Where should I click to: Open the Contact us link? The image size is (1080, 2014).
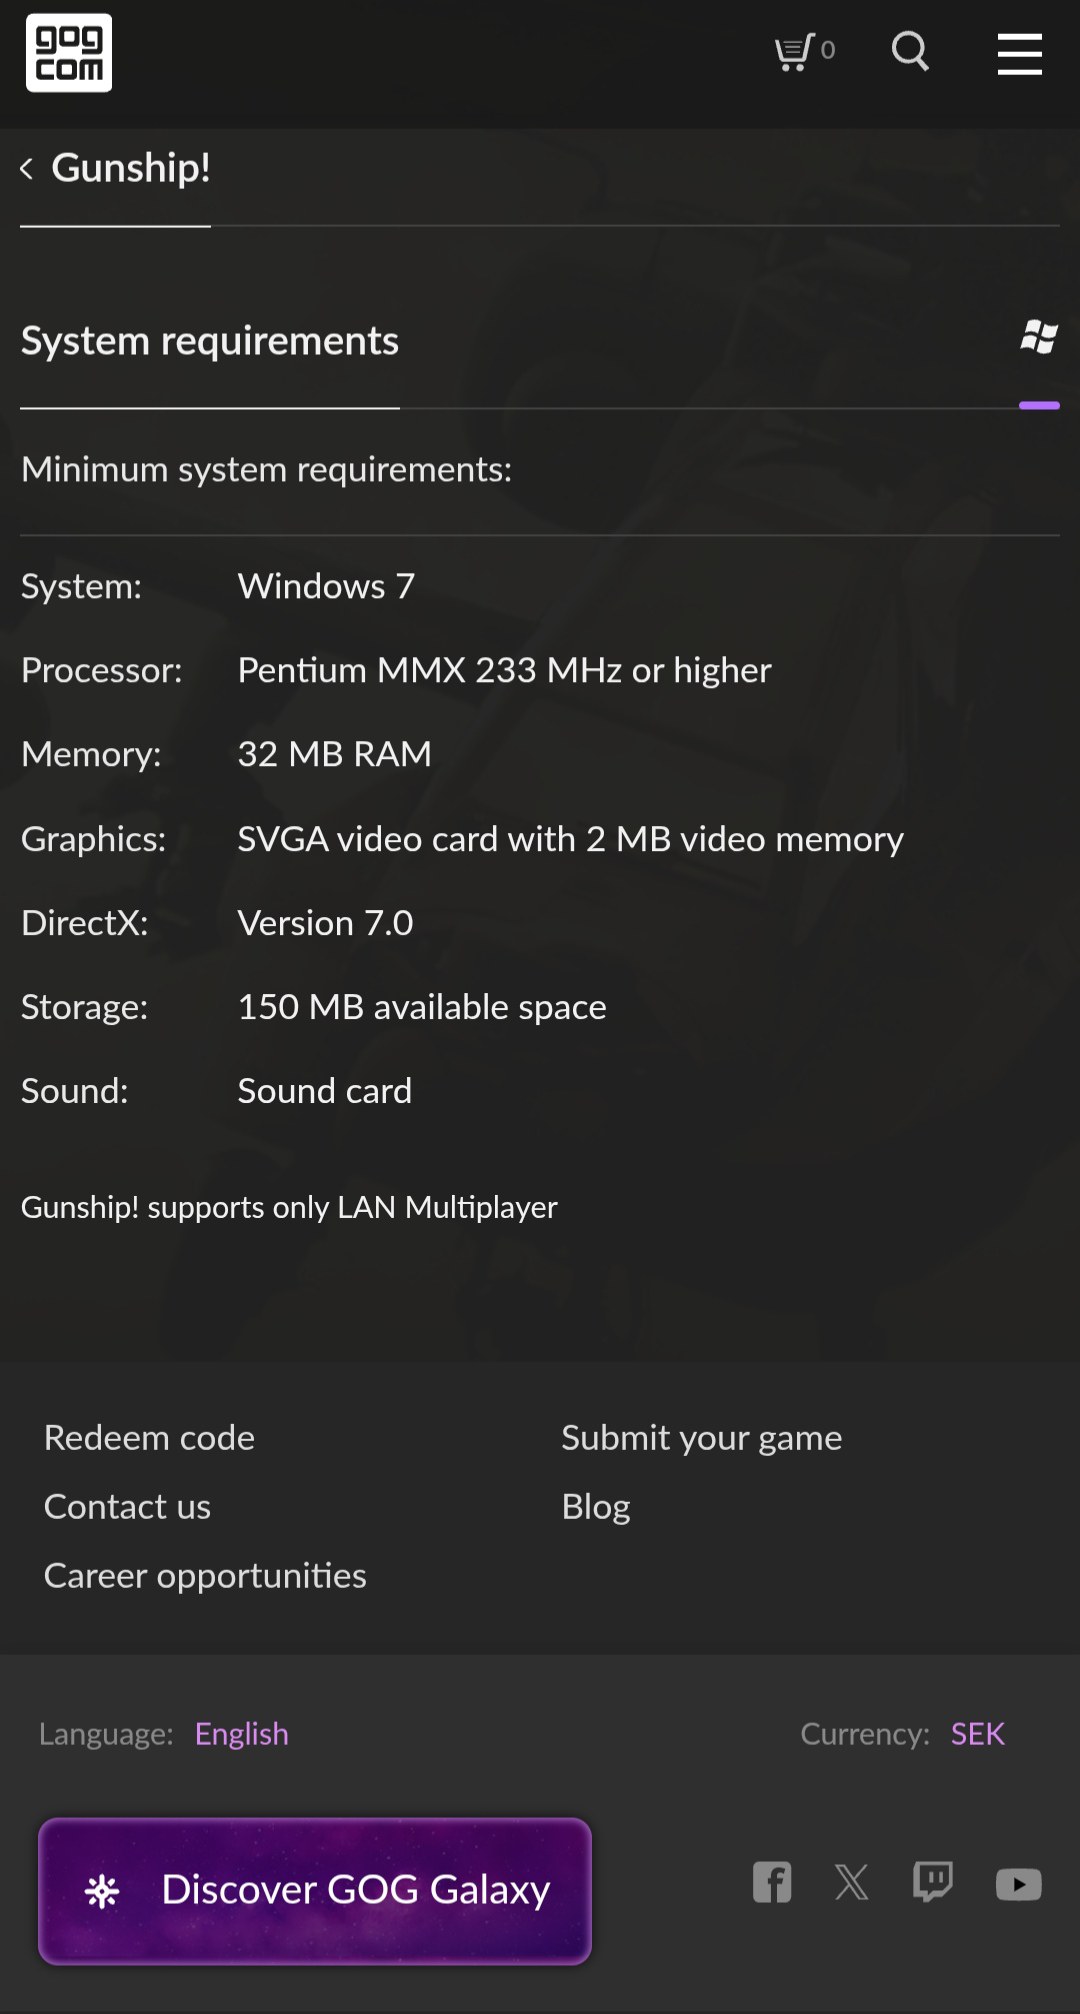coord(127,1507)
